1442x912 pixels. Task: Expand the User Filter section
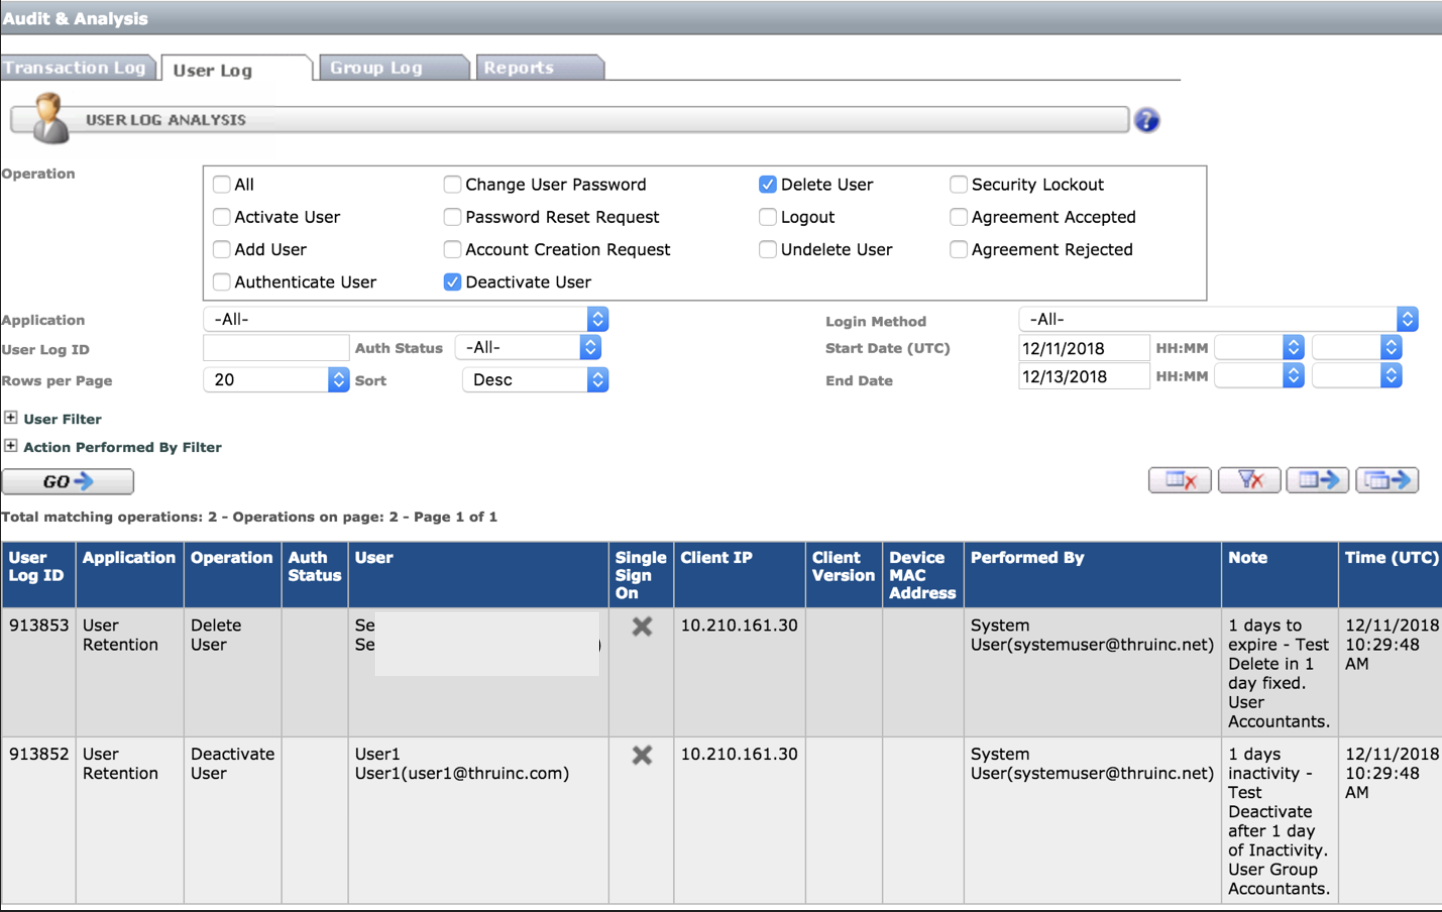[x=11, y=418]
